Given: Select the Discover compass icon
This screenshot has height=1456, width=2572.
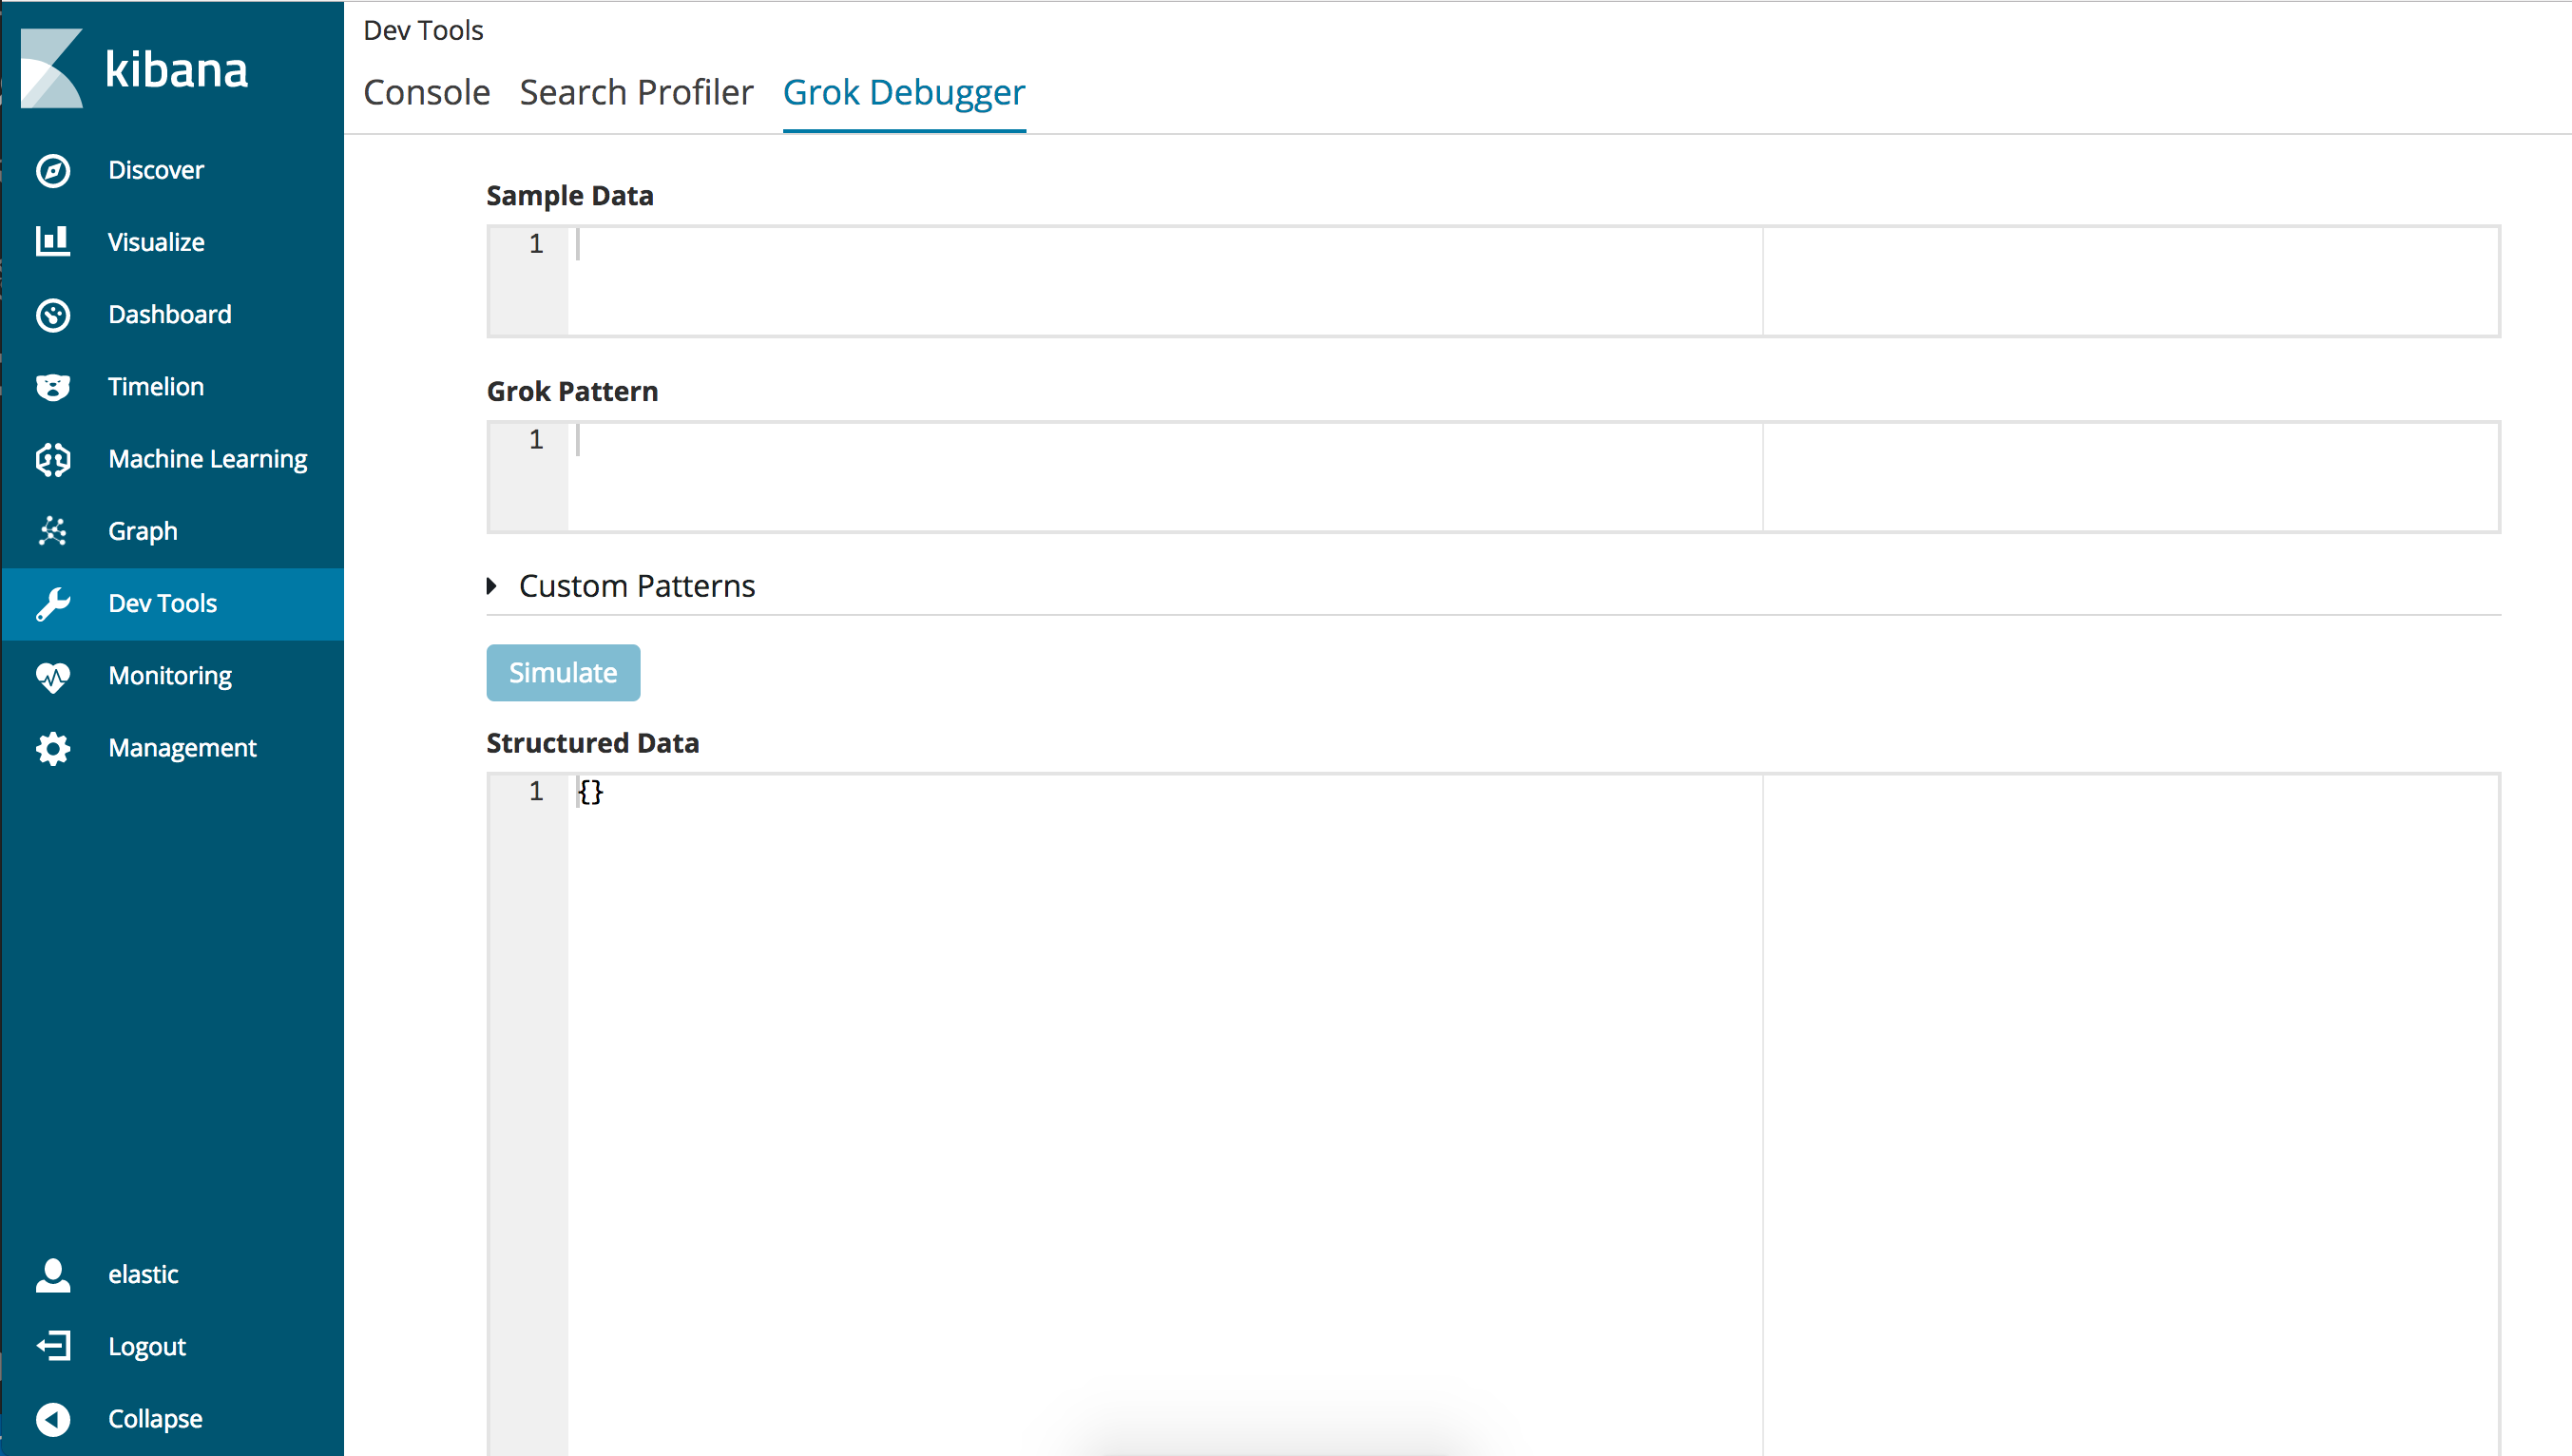Looking at the screenshot, I should click(53, 170).
